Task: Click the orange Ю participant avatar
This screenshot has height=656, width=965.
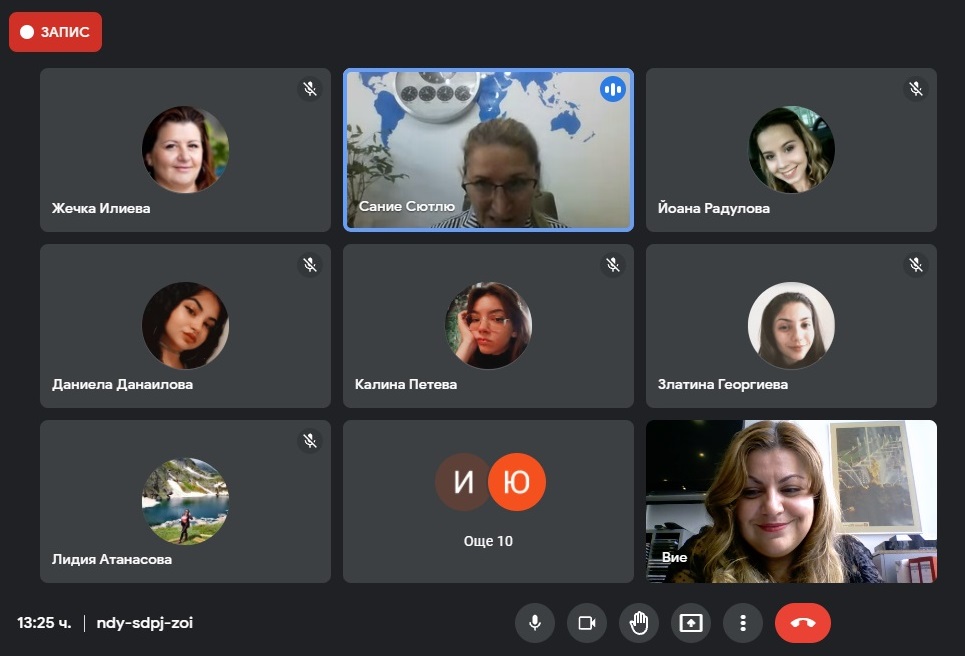Action: (x=517, y=482)
